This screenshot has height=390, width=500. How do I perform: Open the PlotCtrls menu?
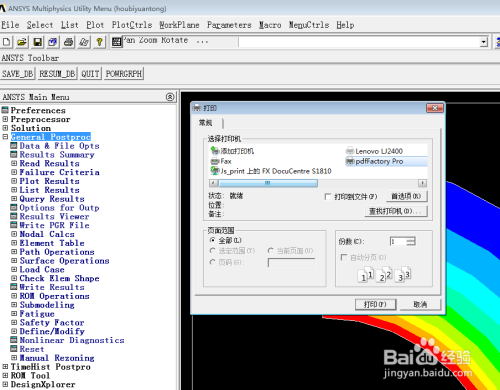(x=132, y=25)
